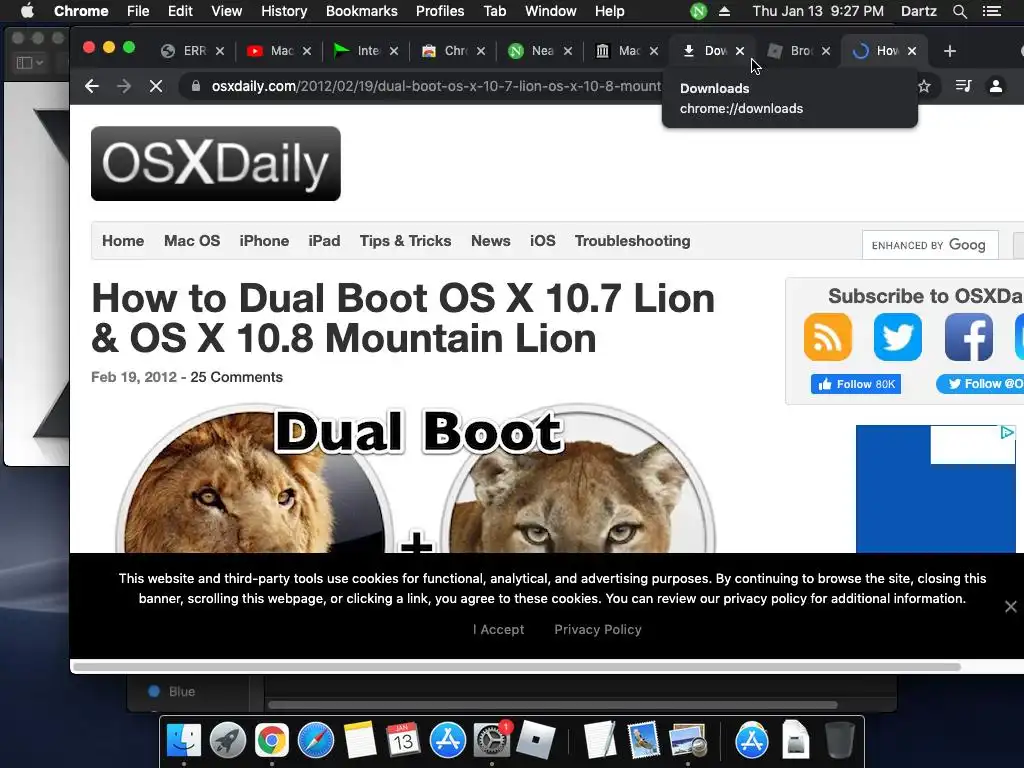The image size is (1024, 768).
Task: Open the Troubleshooting section
Action: pyautogui.click(x=632, y=241)
